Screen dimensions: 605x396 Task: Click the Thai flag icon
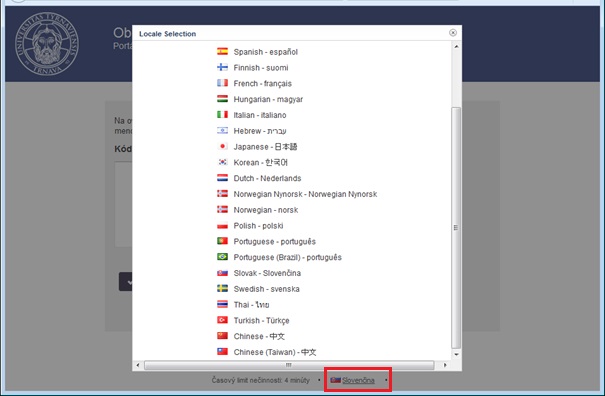222,304
